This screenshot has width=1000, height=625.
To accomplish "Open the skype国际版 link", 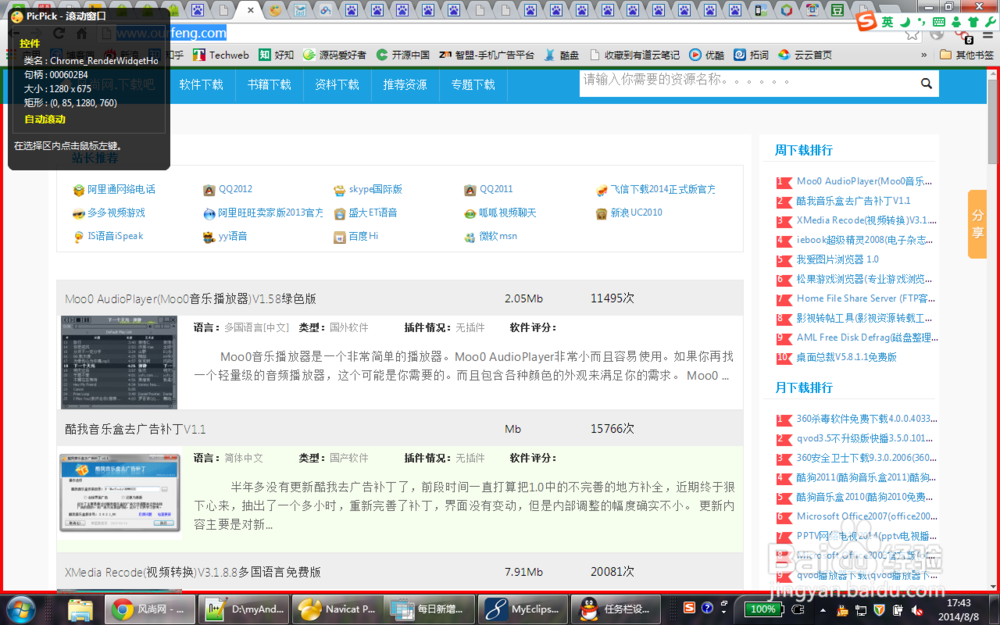I will [x=375, y=189].
